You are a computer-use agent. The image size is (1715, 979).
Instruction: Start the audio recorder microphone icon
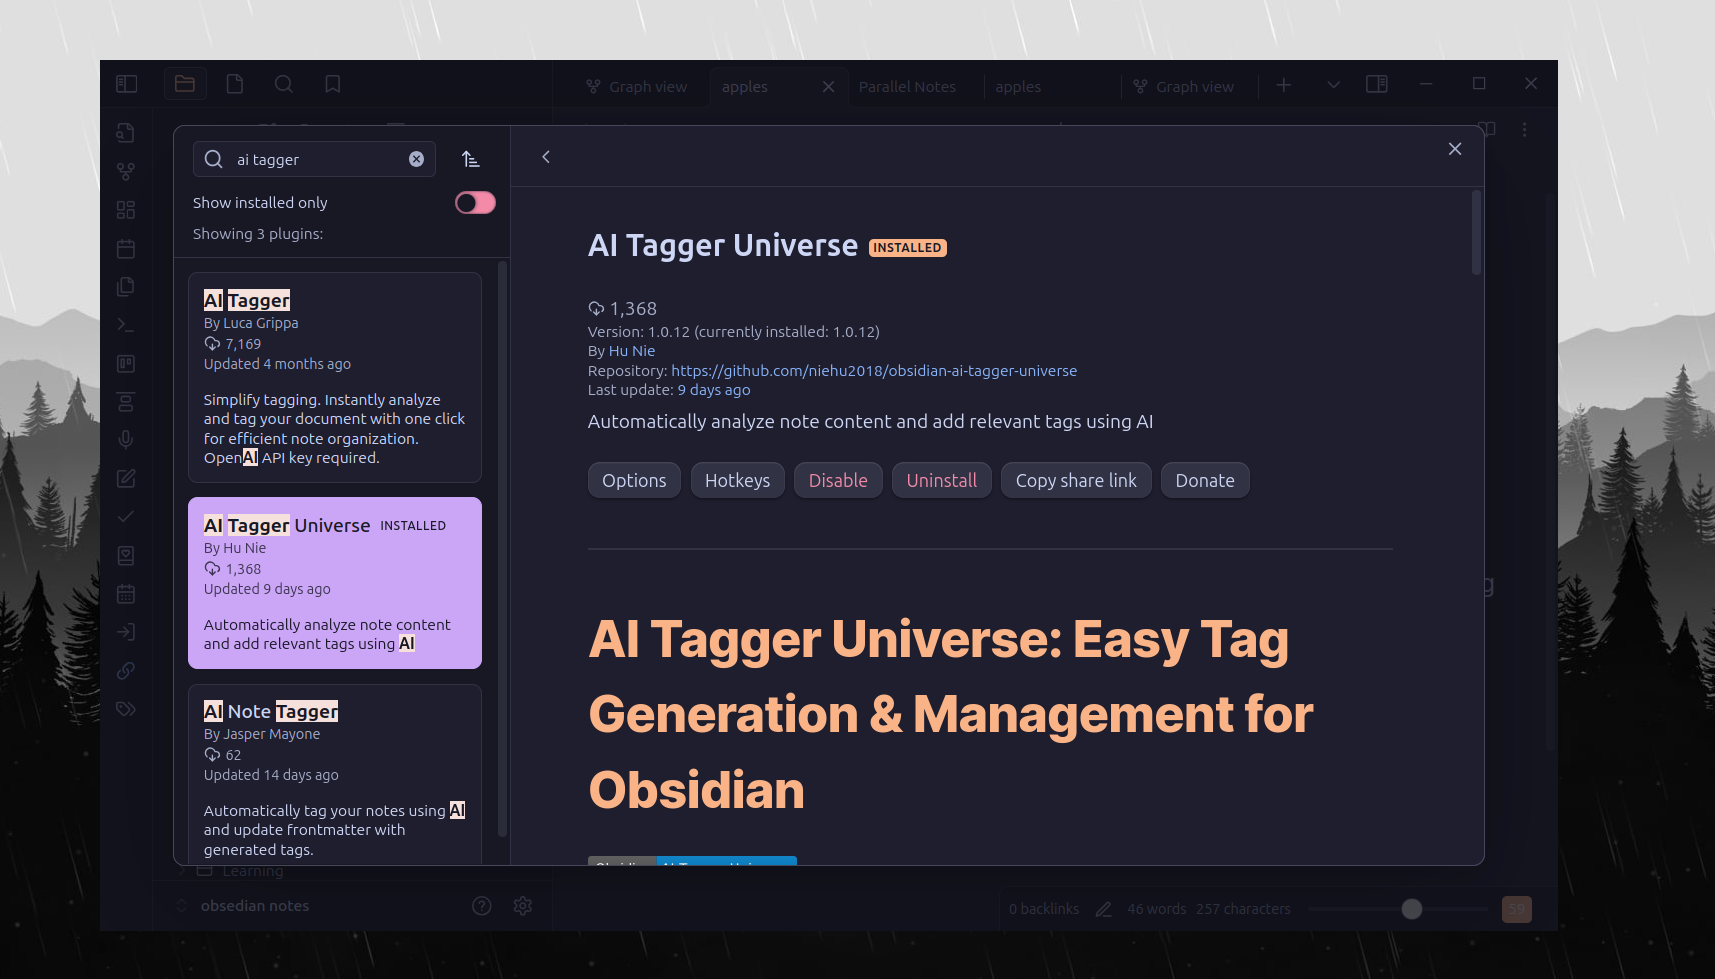pyautogui.click(x=126, y=440)
